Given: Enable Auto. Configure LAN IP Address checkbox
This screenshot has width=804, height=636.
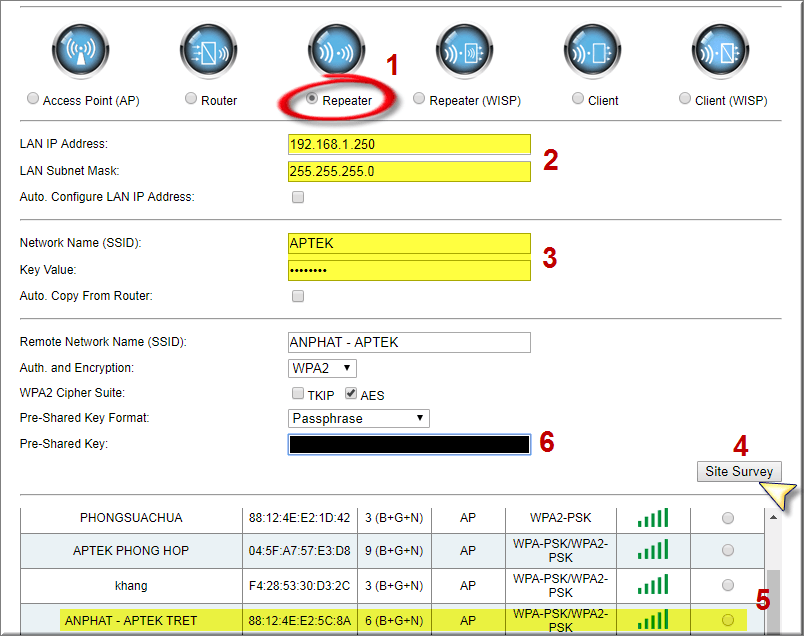Looking at the screenshot, I should [298, 197].
